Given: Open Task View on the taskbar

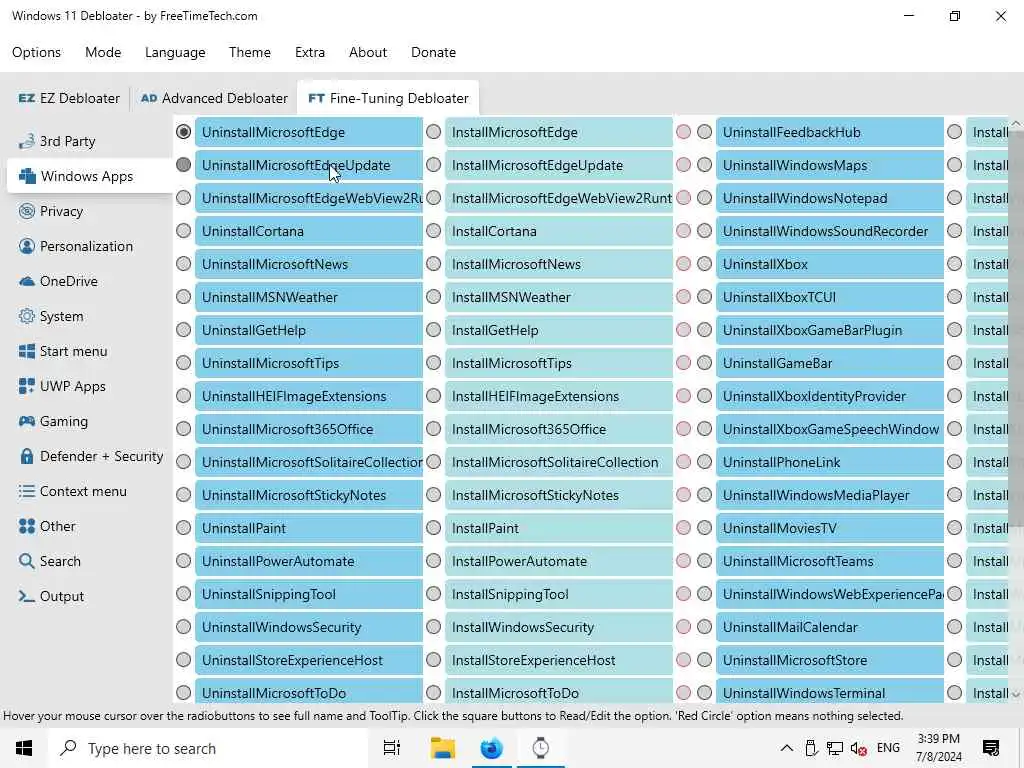Looking at the screenshot, I should [x=392, y=748].
